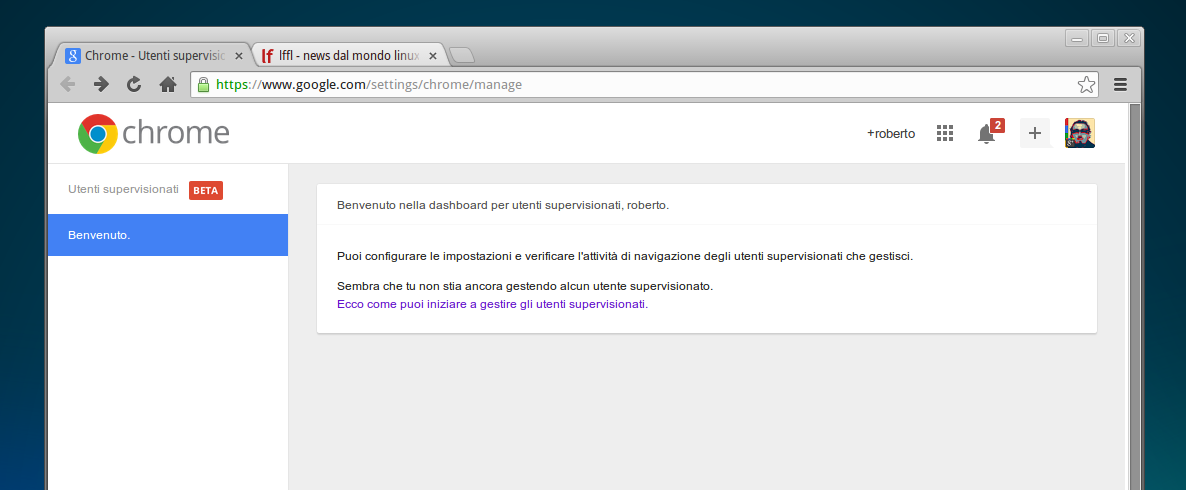
Task: Close the Chrome Utenti supervisionati tab
Action: tap(239, 56)
